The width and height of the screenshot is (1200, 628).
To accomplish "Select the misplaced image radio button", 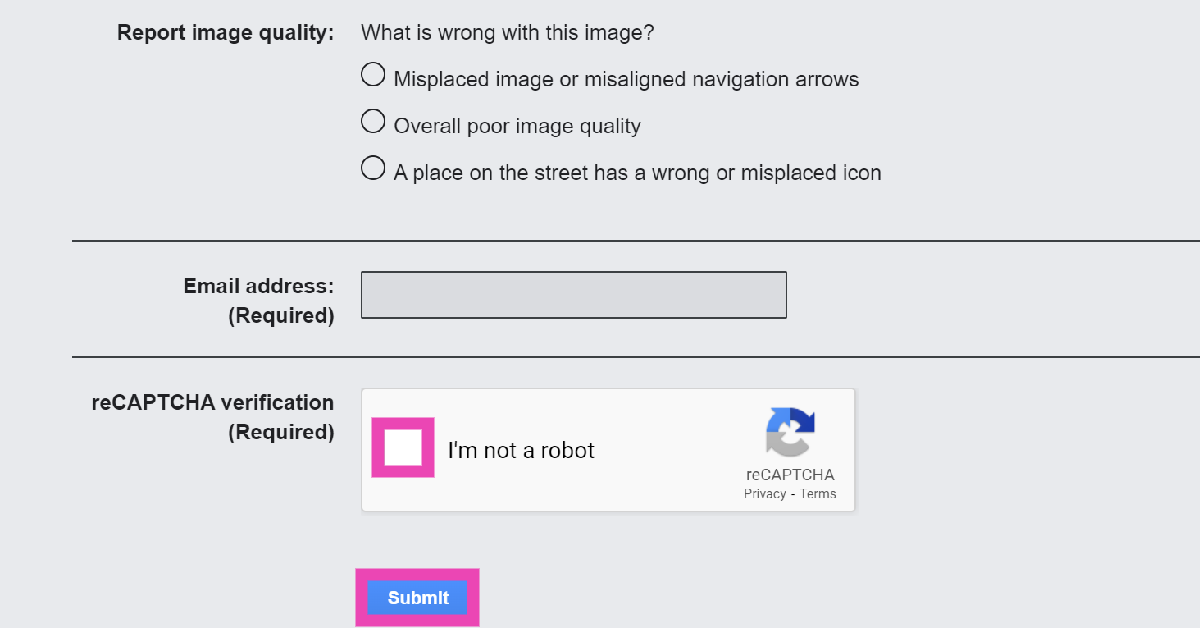I will point(373,75).
